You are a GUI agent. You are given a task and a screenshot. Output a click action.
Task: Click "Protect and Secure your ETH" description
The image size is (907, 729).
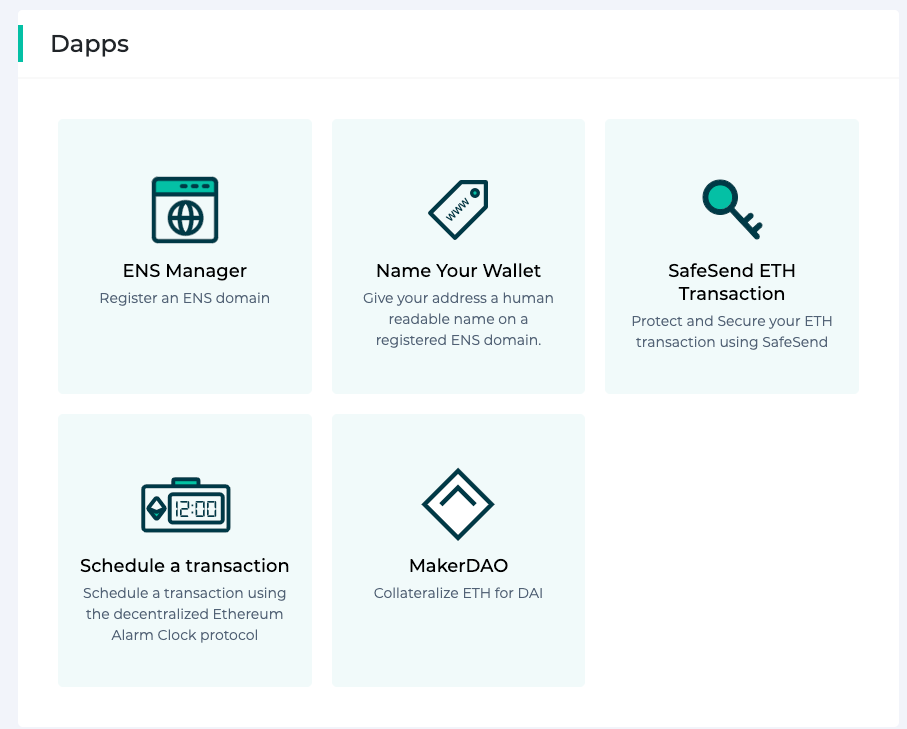[731, 321]
